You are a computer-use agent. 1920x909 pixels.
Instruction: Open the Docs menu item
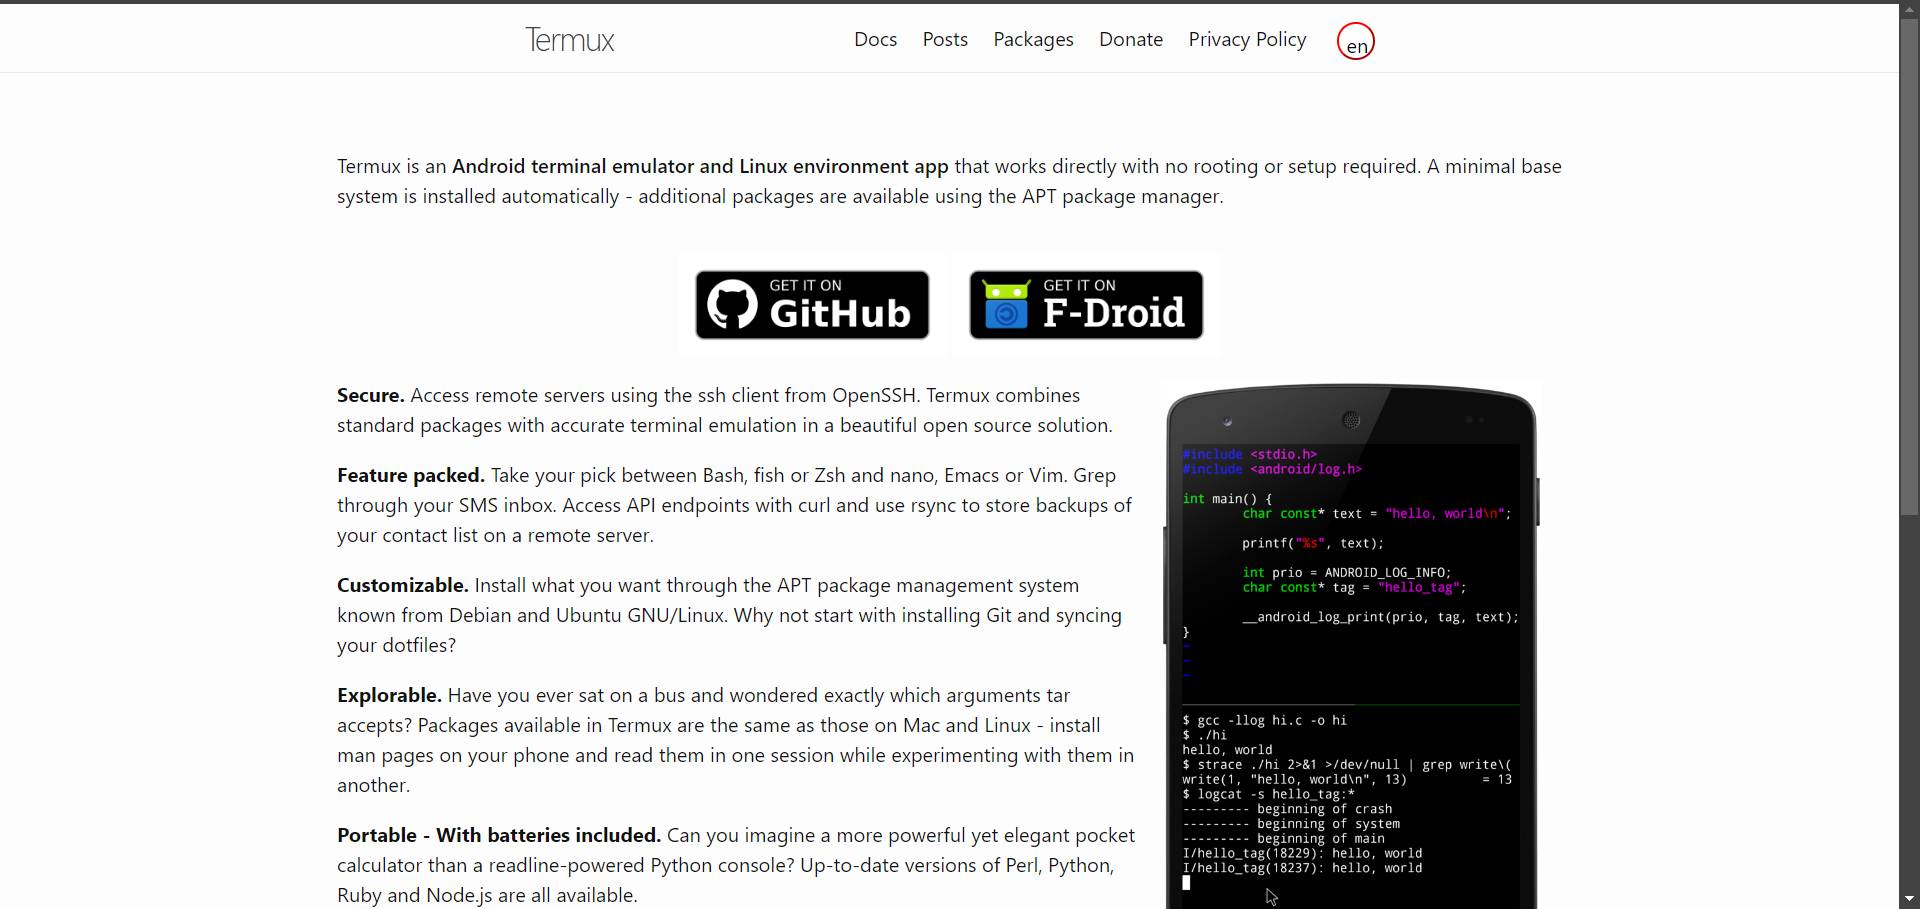click(x=875, y=40)
